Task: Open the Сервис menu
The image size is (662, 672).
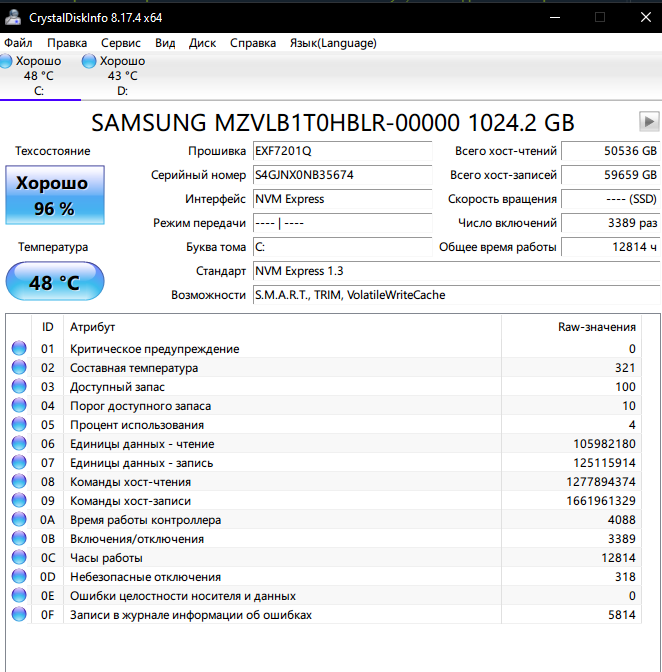Action: (x=120, y=43)
